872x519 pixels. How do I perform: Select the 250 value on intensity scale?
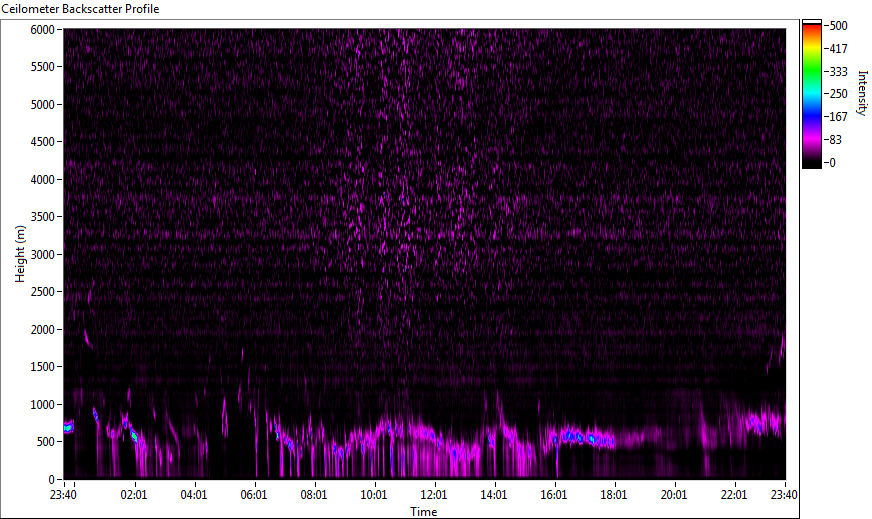click(838, 94)
